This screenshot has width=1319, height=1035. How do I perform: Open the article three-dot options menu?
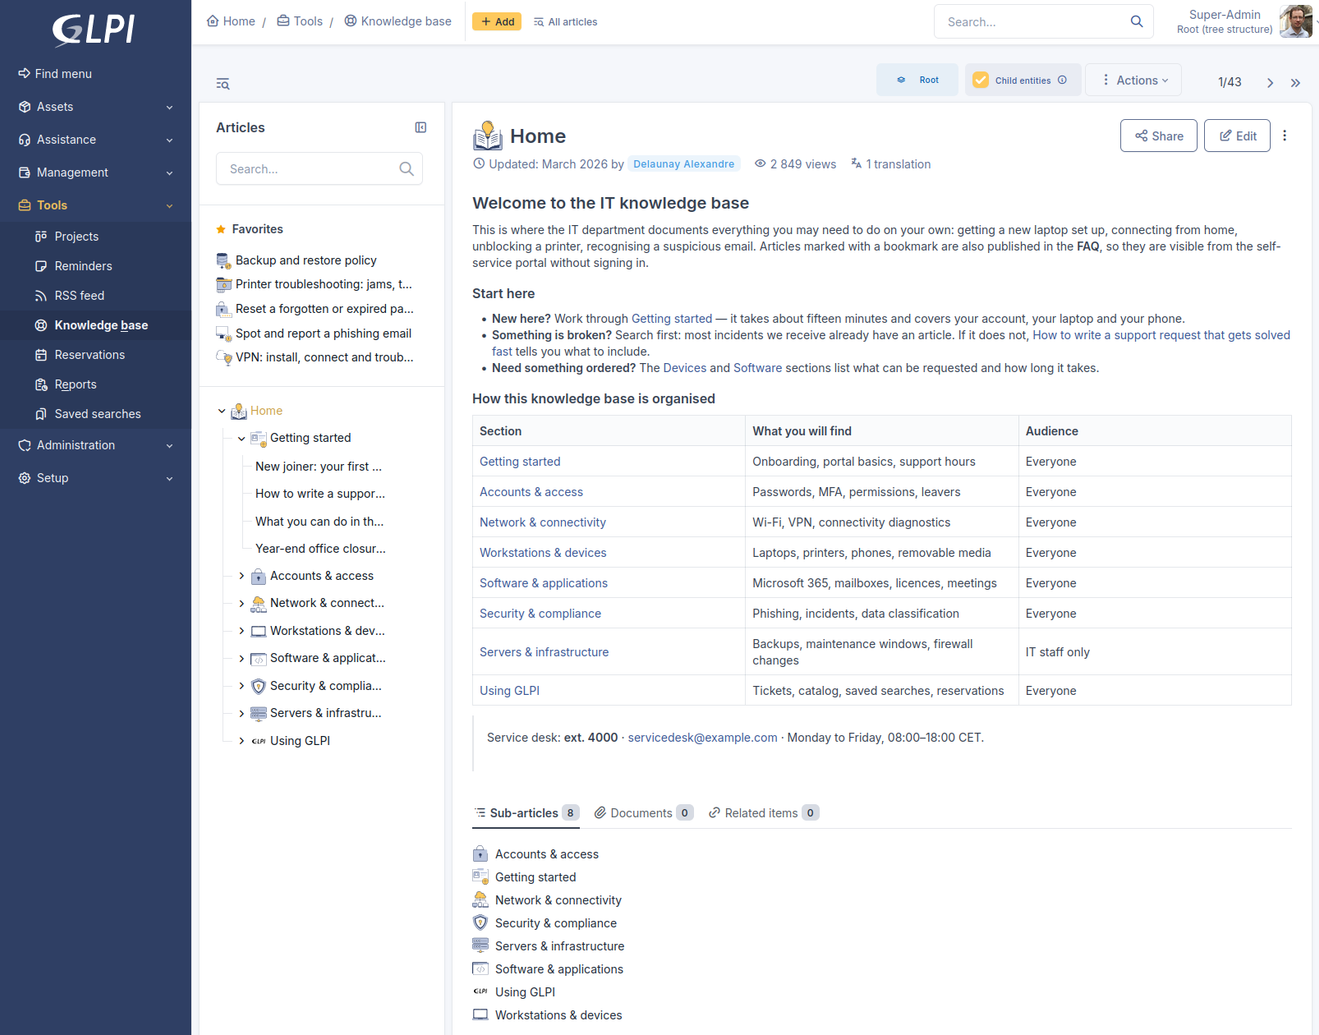1285,136
